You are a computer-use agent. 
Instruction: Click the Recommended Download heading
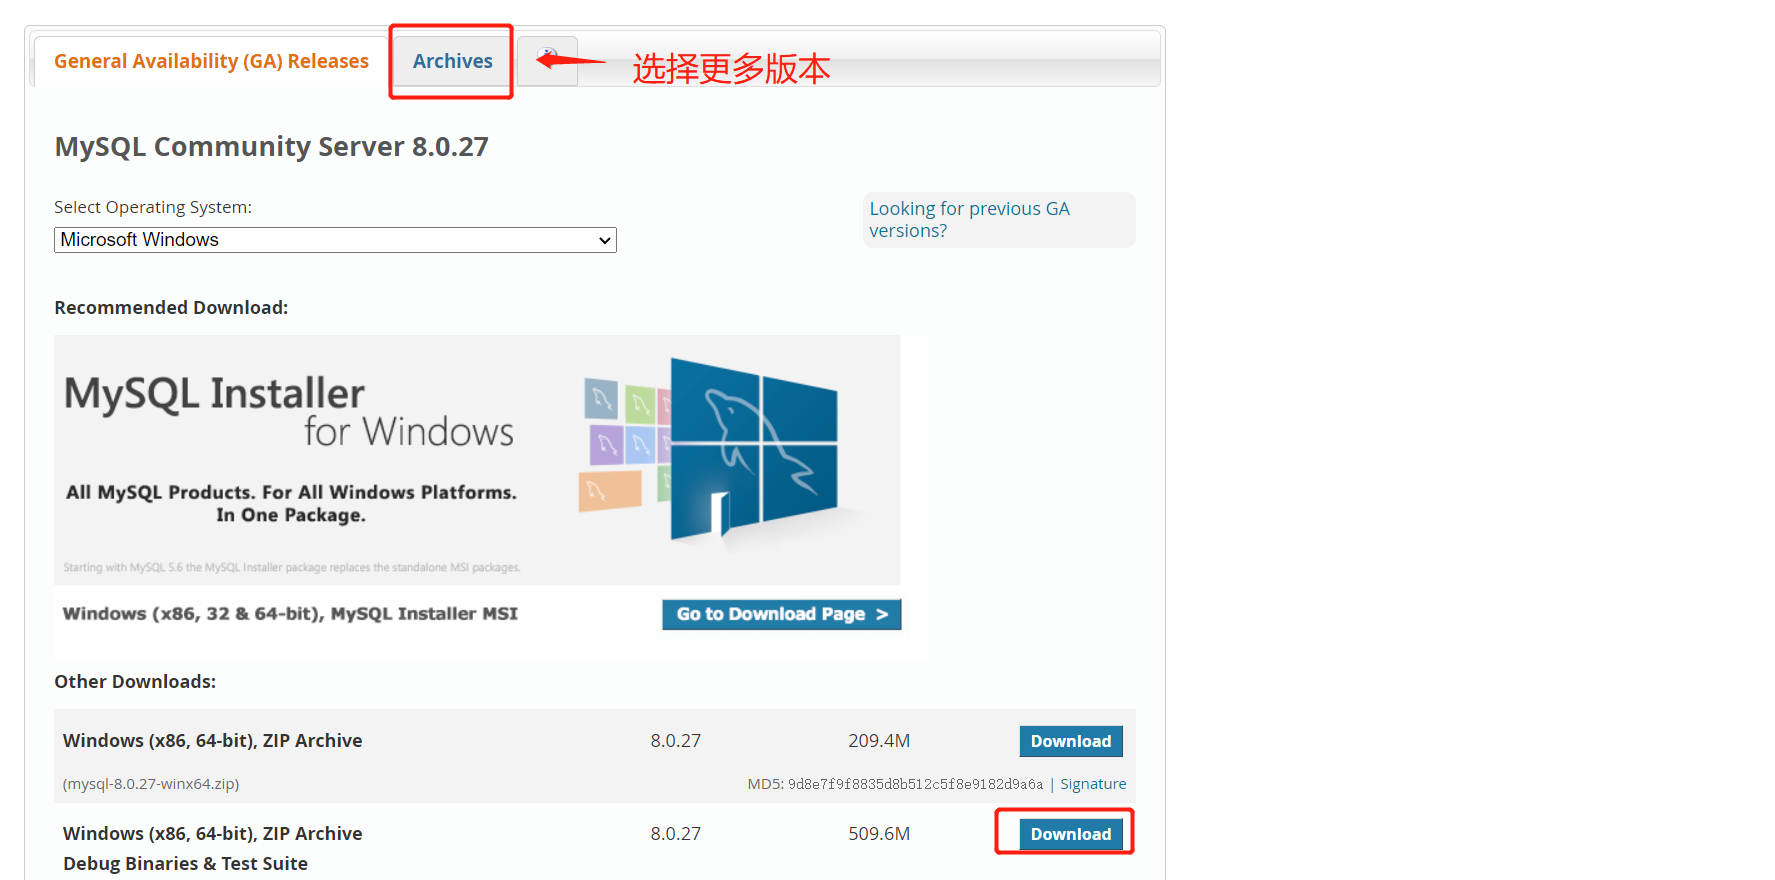[x=171, y=308]
